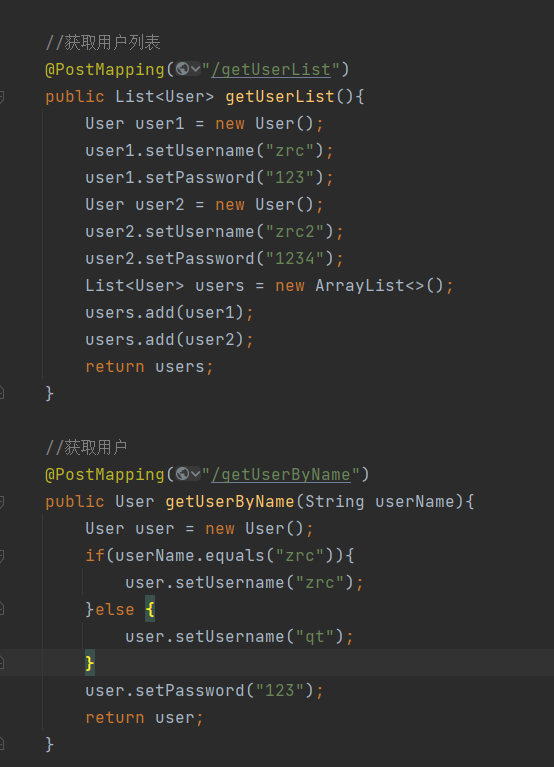Screen dimensions: 554x767
Task: Click the line users.add(user1);
Action: click(169, 312)
